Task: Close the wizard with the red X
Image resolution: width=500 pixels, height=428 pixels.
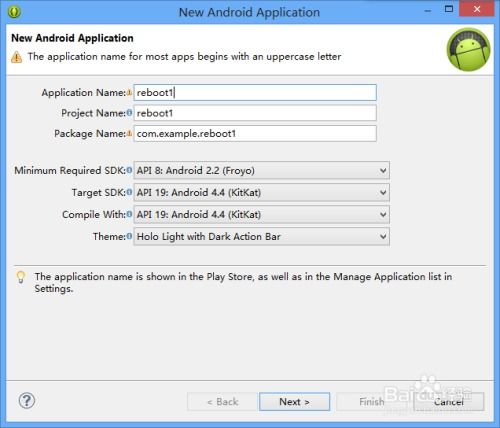Action: click(477, 9)
